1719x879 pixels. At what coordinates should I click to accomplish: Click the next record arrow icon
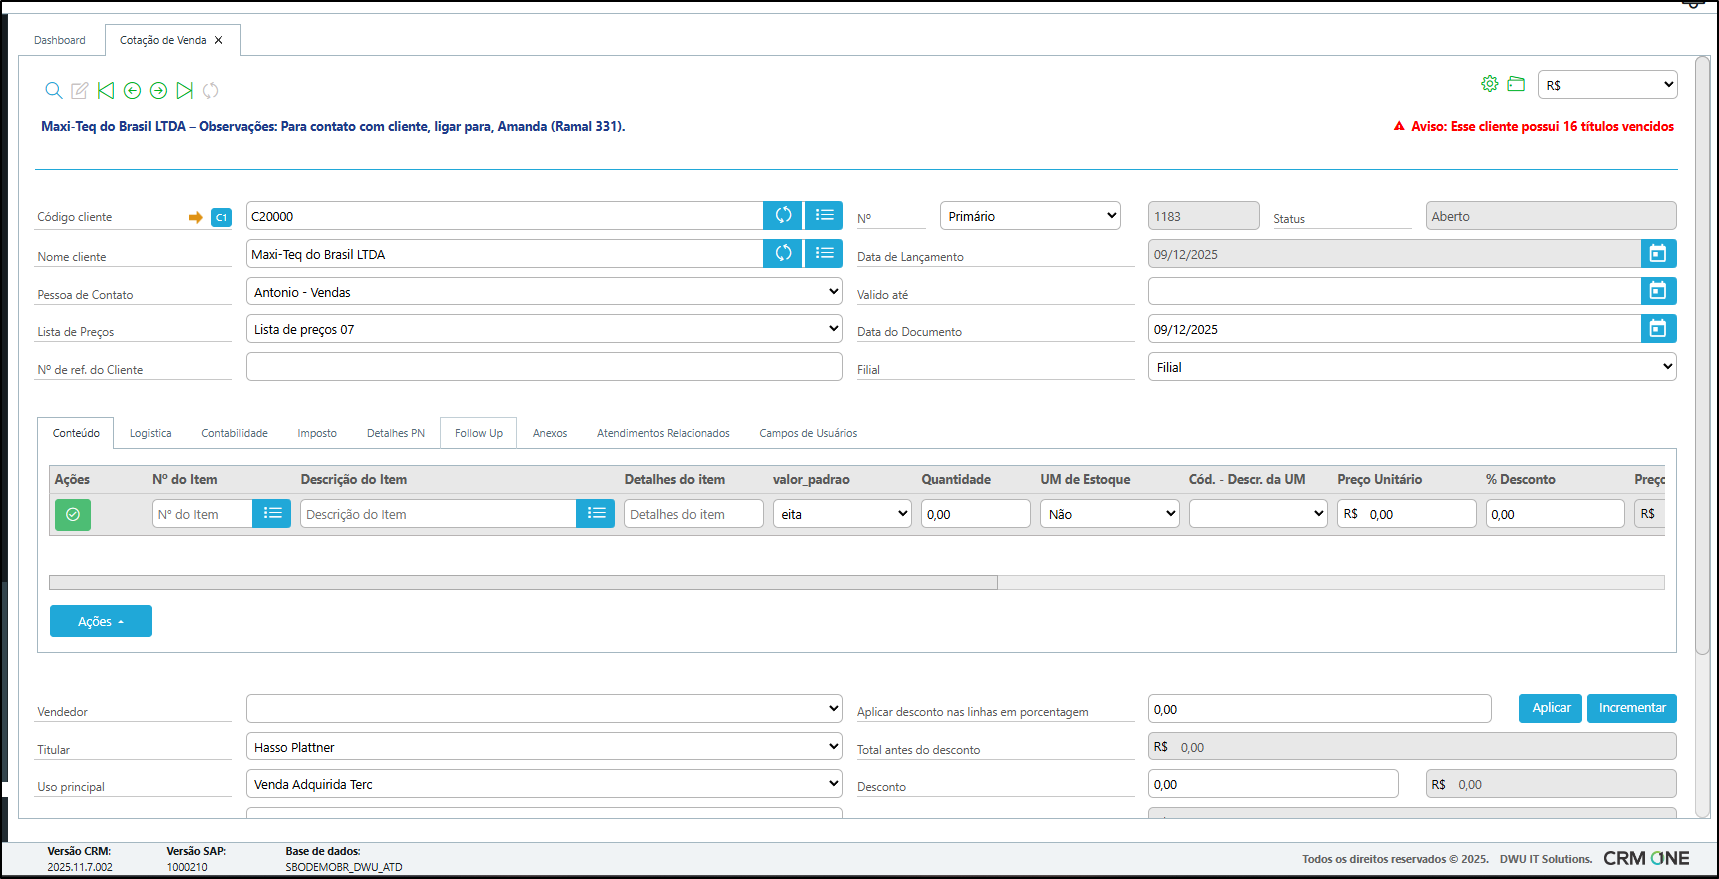click(x=158, y=91)
